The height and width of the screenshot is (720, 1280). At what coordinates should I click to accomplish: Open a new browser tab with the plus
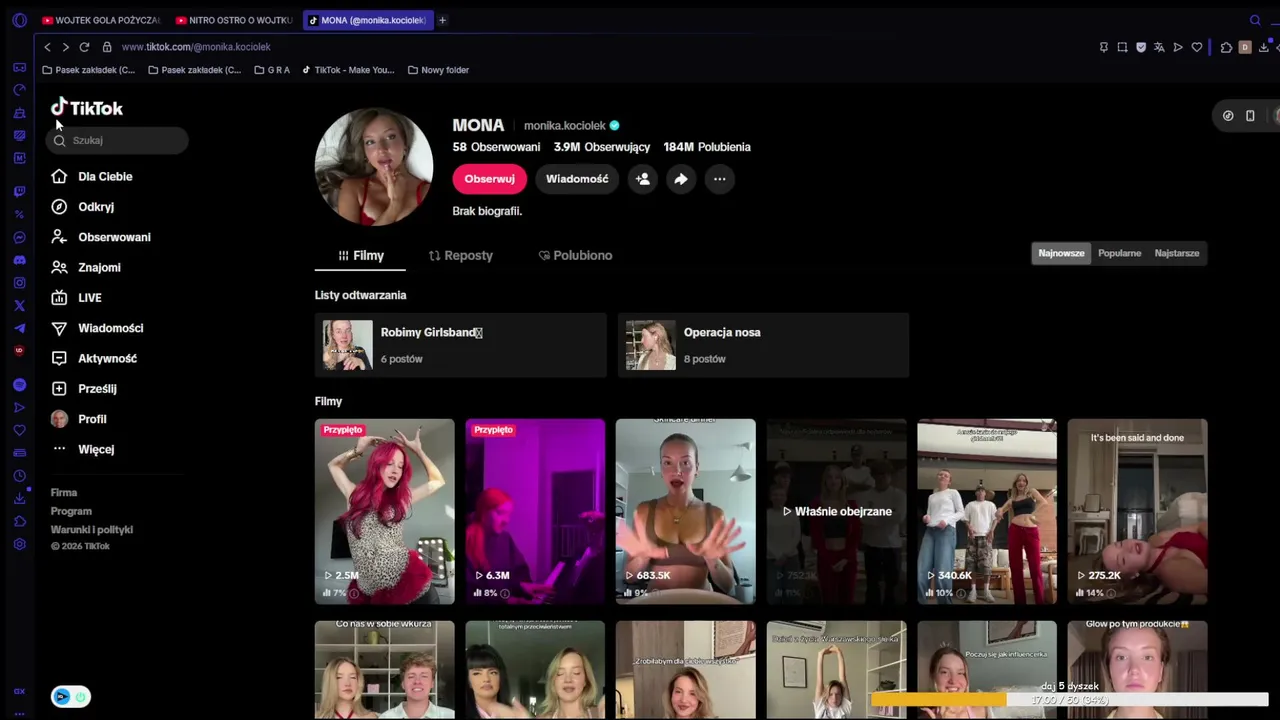tap(442, 20)
